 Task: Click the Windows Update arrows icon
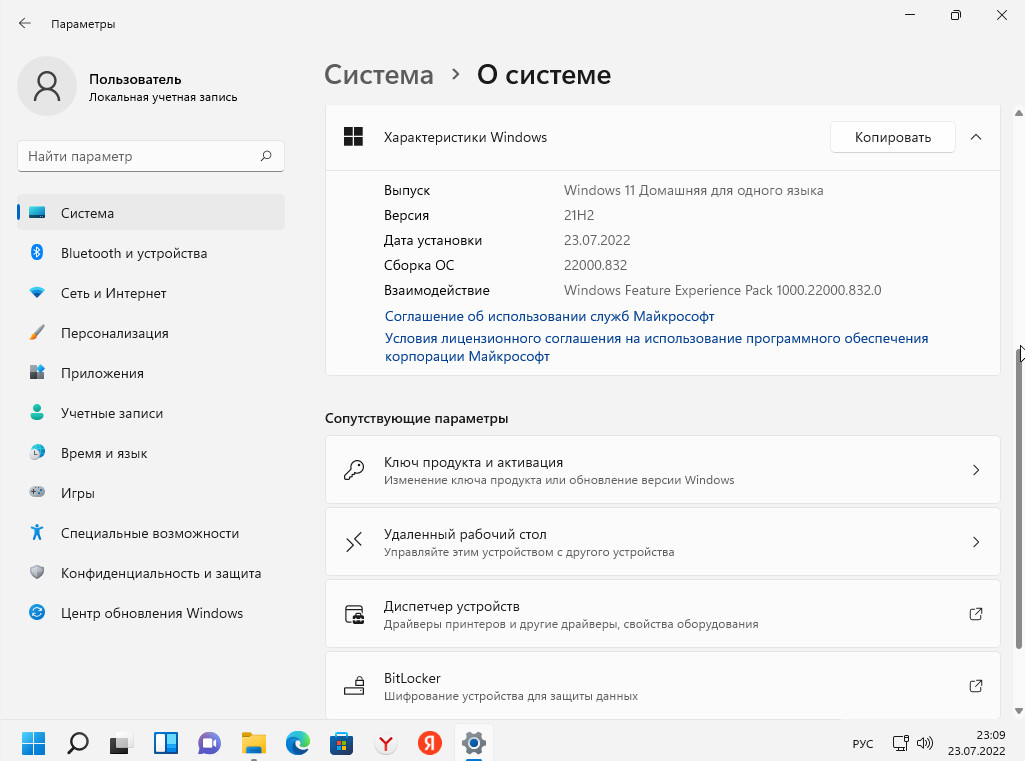[x=37, y=612]
